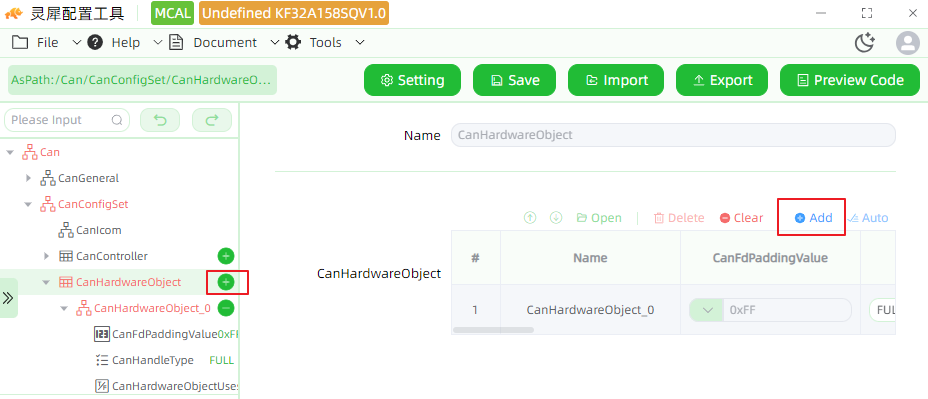Click the redo arrow button
This screenshot has height=399, width=928.
pyautogui.click(x=211, y=120)
